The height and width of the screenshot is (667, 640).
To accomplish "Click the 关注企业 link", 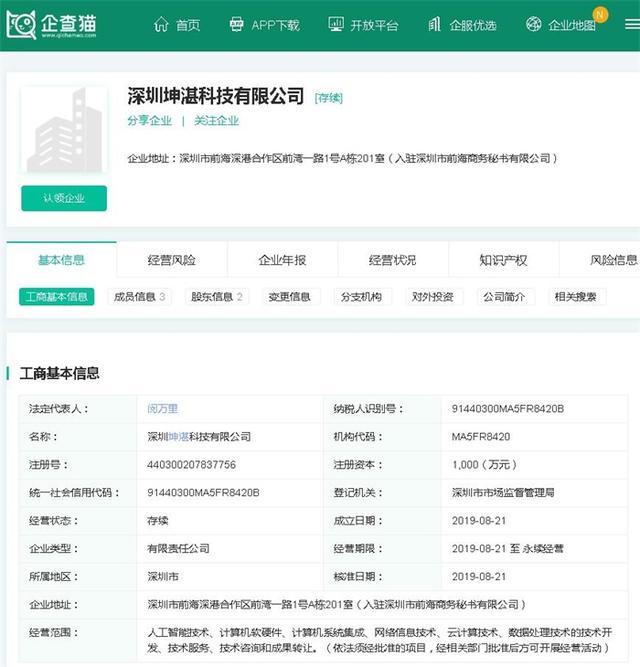I will coord(216,121).
